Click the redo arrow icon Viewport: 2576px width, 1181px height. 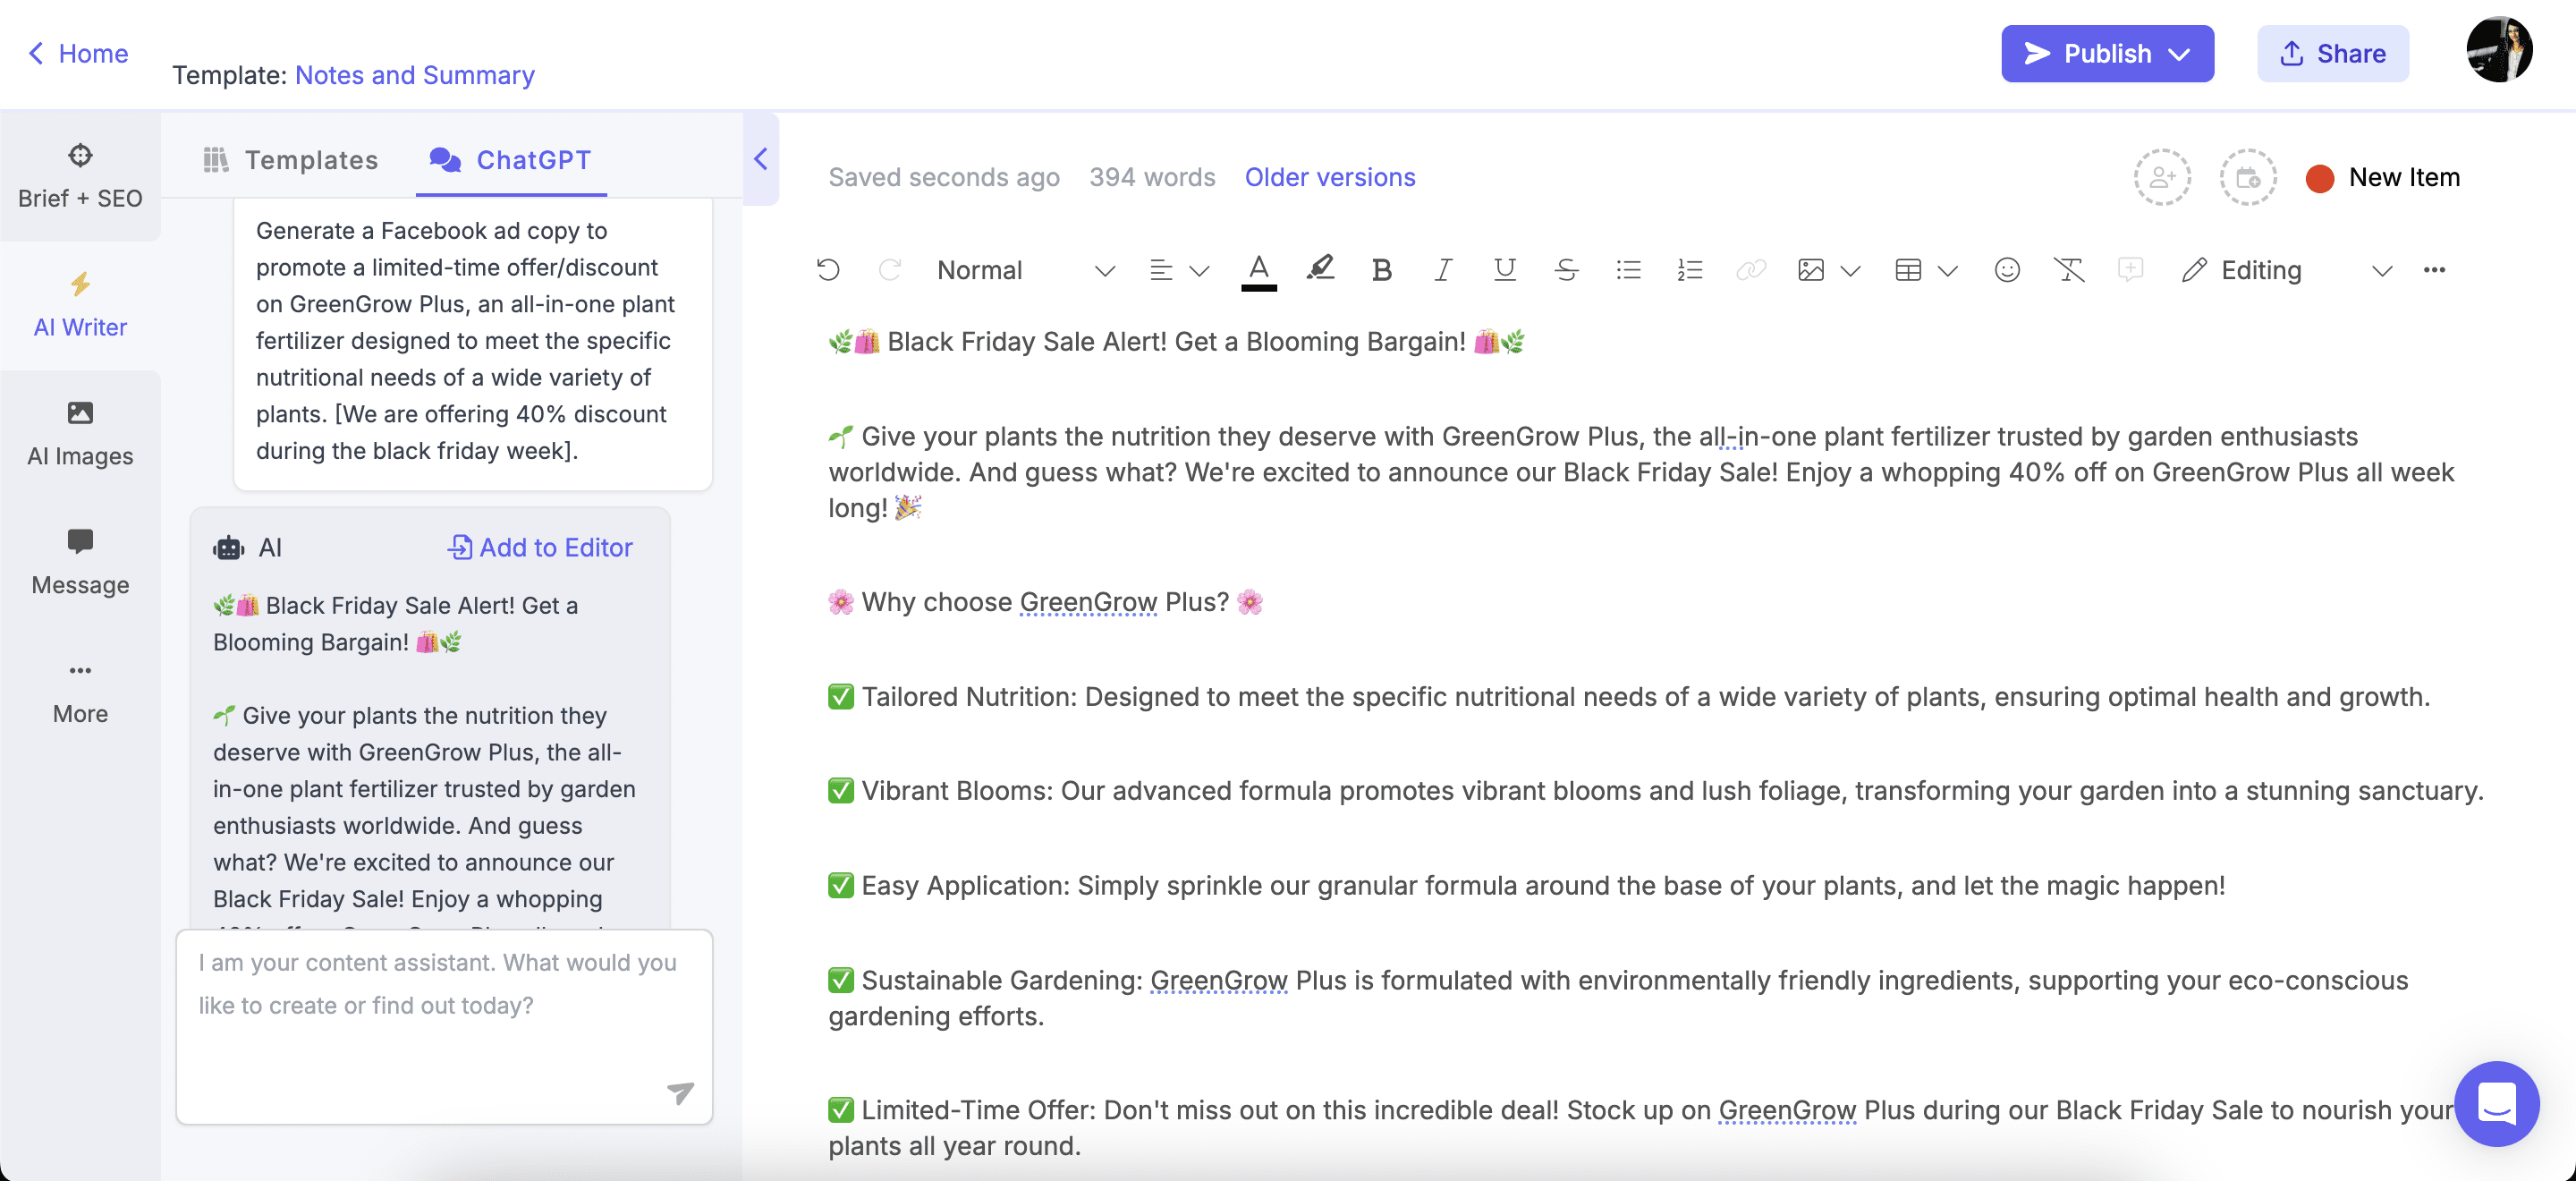tap(890, 270)
